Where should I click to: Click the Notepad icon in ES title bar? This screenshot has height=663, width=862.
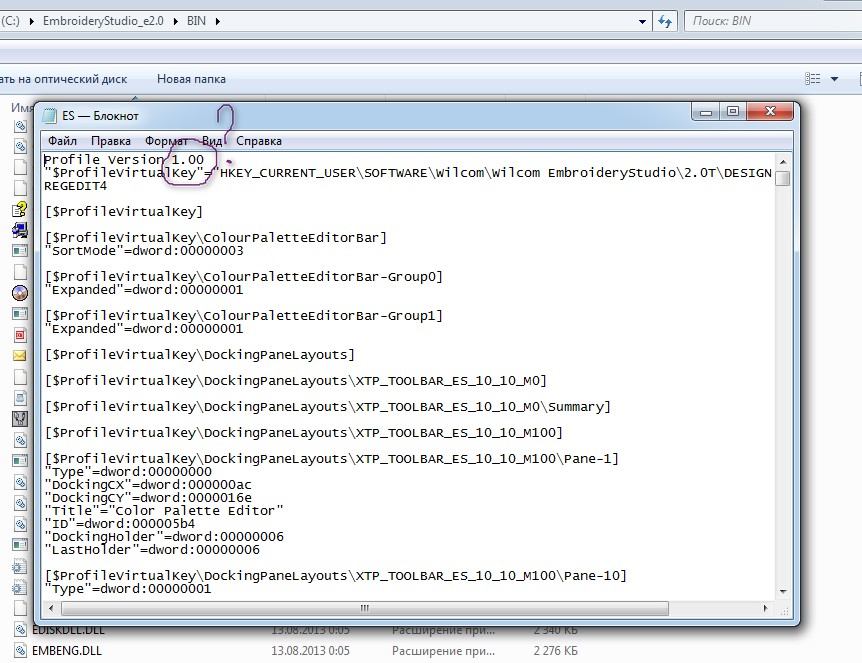pyautogui.click(x=50, y=116)
